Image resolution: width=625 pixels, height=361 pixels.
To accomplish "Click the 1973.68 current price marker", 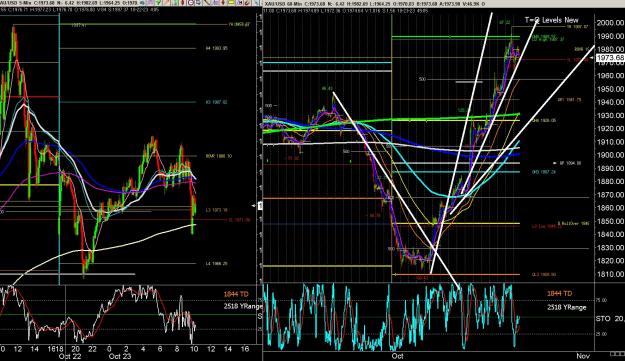I will coord(610,58).
